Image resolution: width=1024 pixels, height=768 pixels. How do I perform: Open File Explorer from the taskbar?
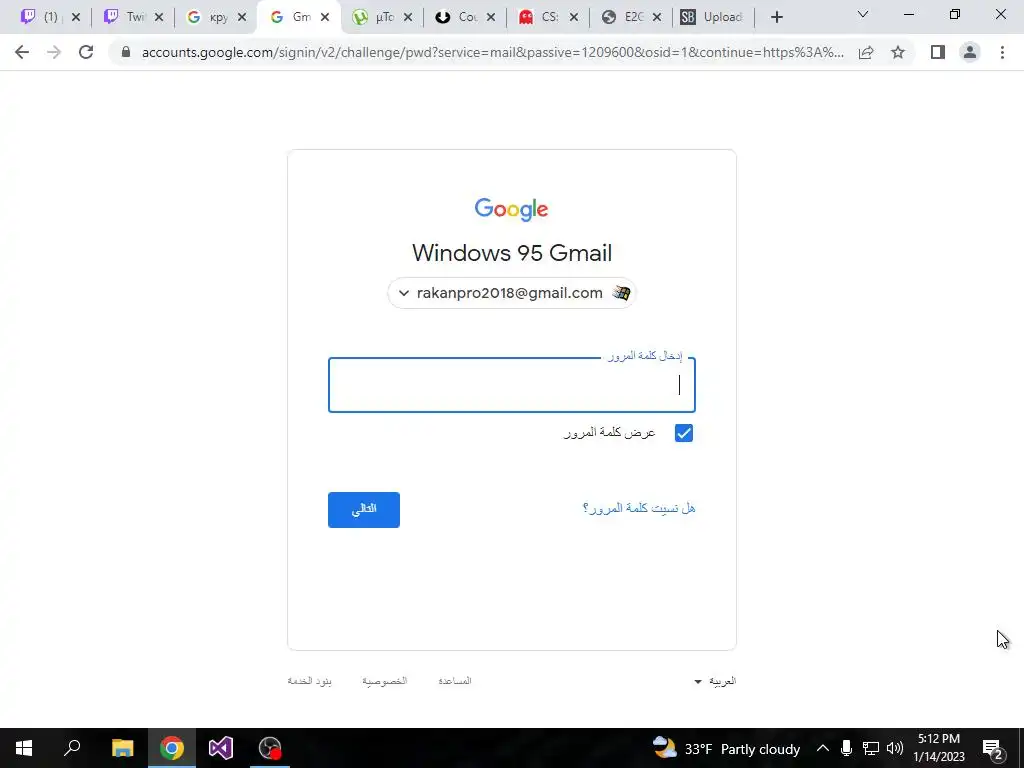[x=122, y=748]
